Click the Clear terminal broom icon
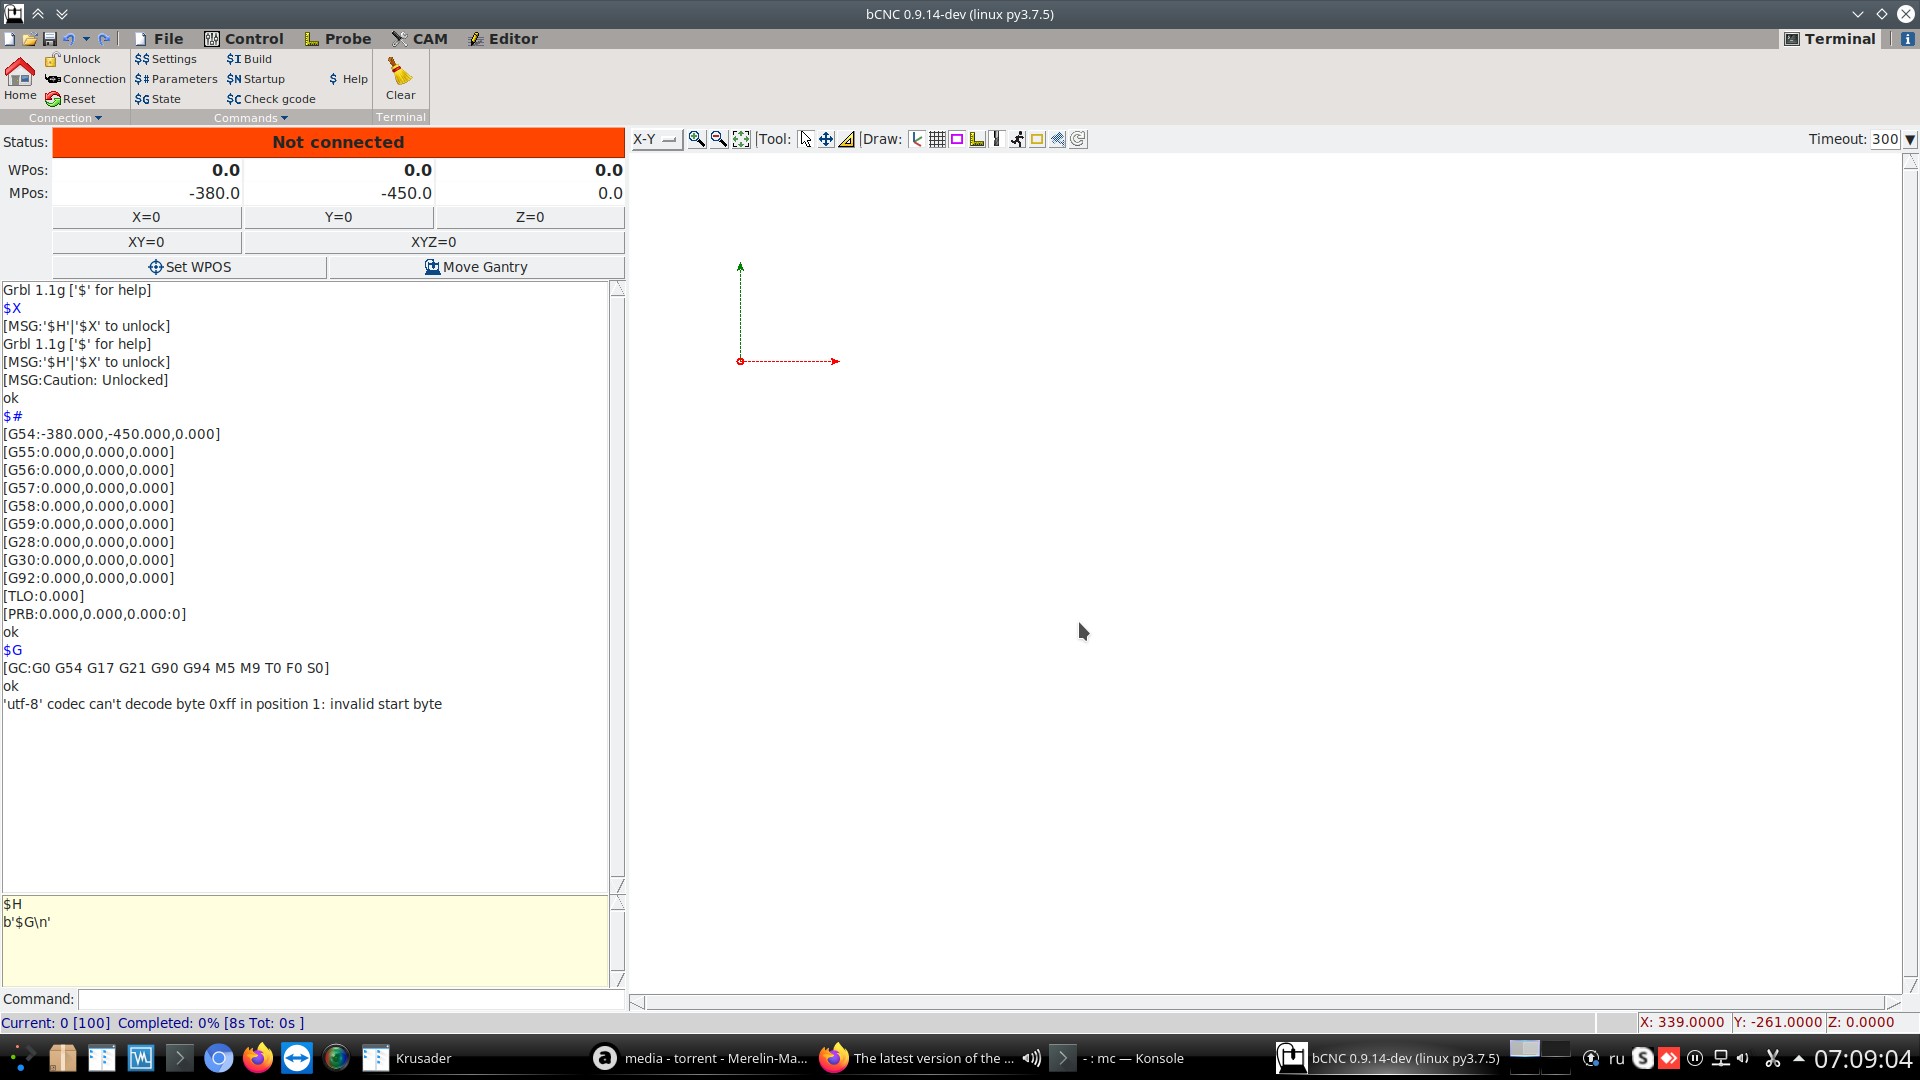1920x1080 pixels. click(400, 73)
